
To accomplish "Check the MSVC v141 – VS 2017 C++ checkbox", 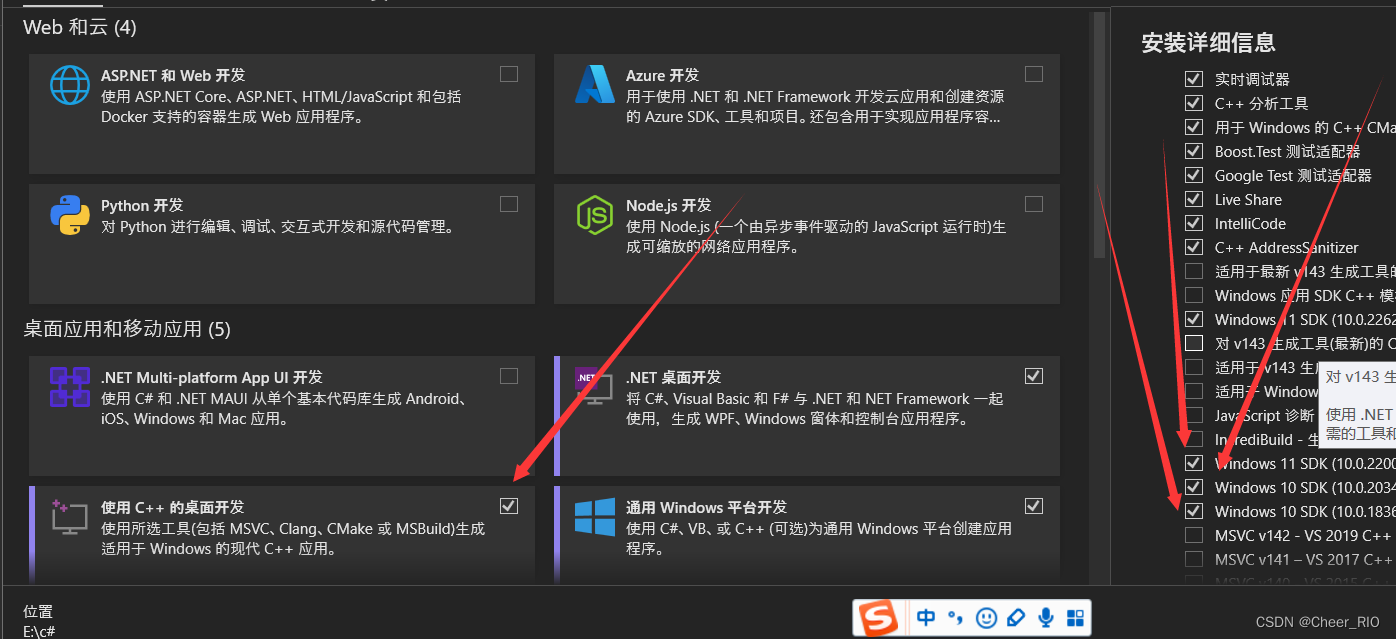I will pos(1194,559).
